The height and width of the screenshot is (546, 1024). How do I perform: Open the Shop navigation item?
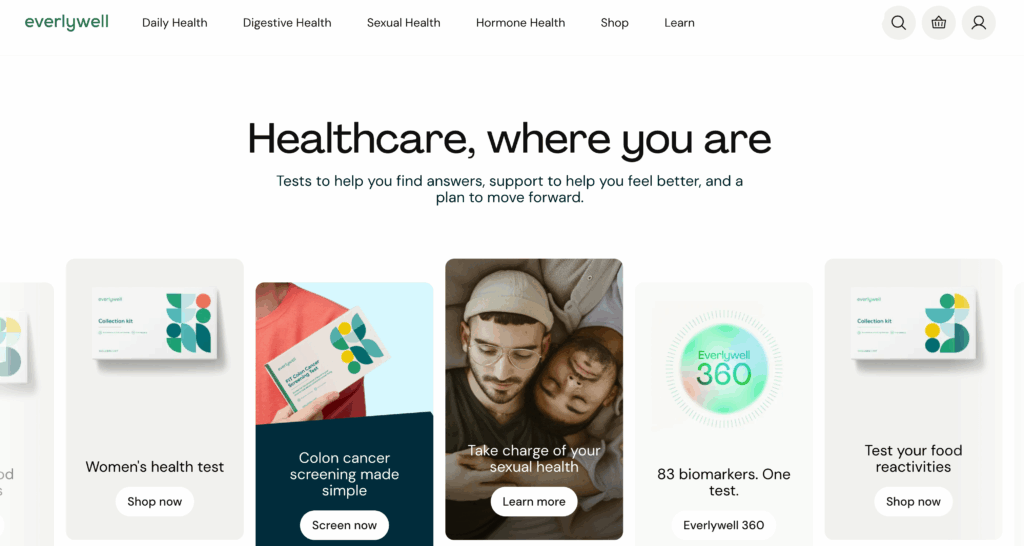click(615, 23)
